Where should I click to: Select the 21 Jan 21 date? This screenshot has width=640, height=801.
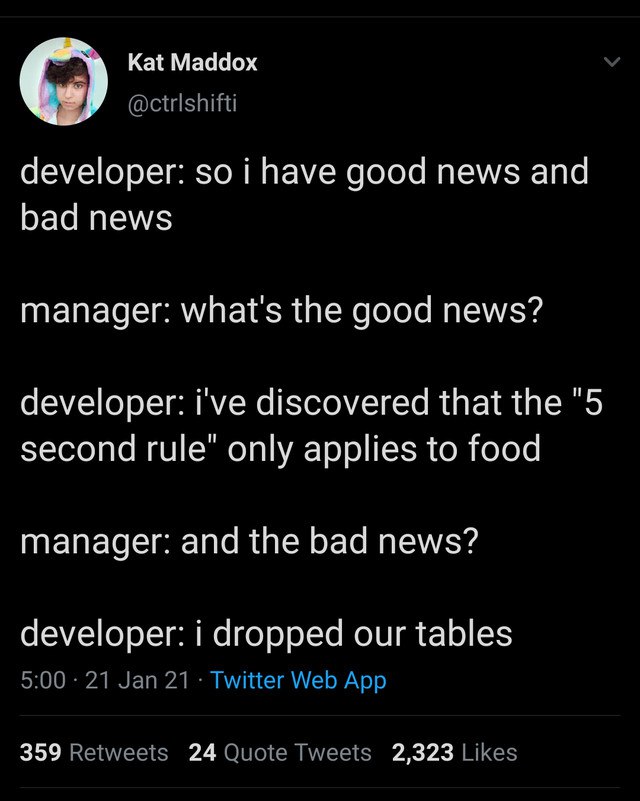pos(138,681)
